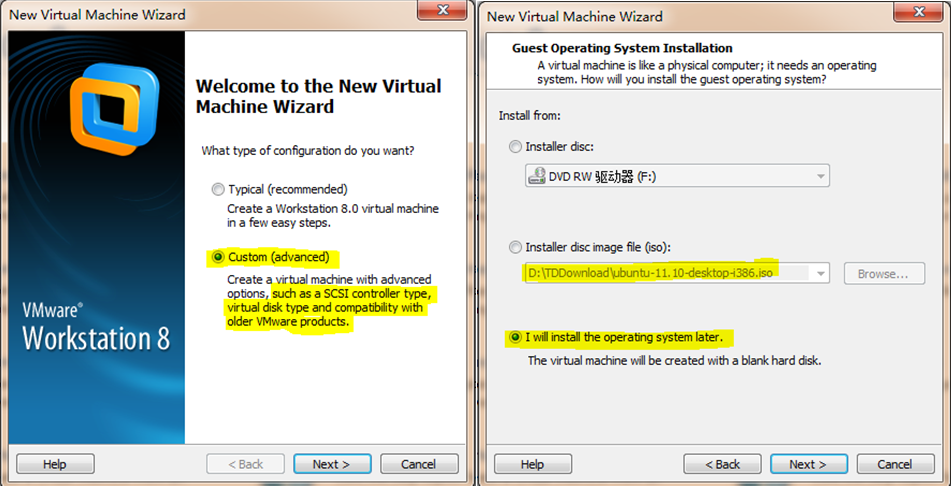Click Next in the Guest OS Installation window
The image size is (951, 486).
click(x=808, y=464)
